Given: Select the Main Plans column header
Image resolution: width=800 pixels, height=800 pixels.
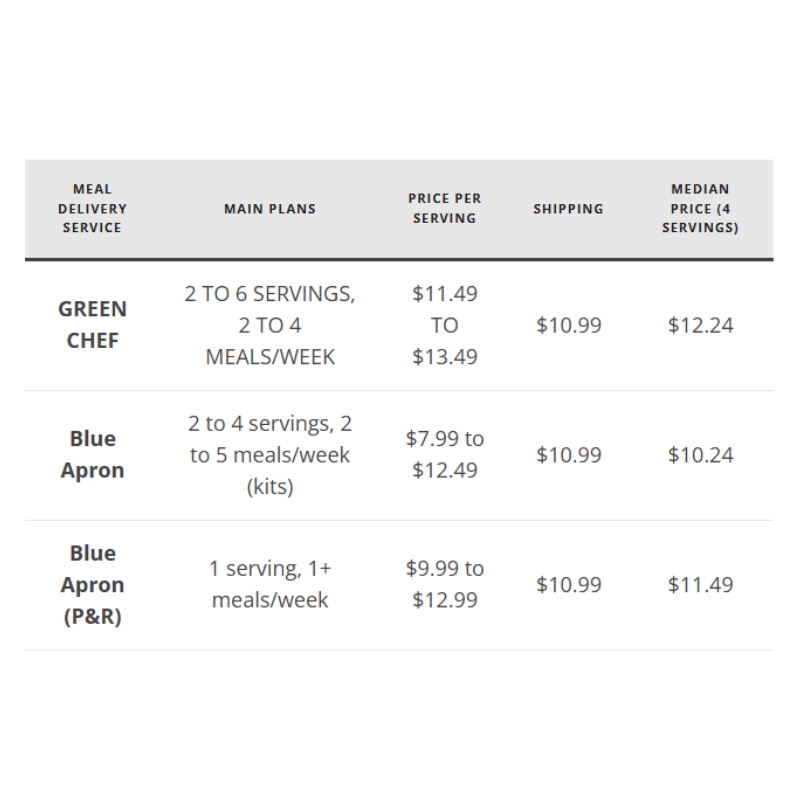Looking at the screenshot, I should 270,209.
